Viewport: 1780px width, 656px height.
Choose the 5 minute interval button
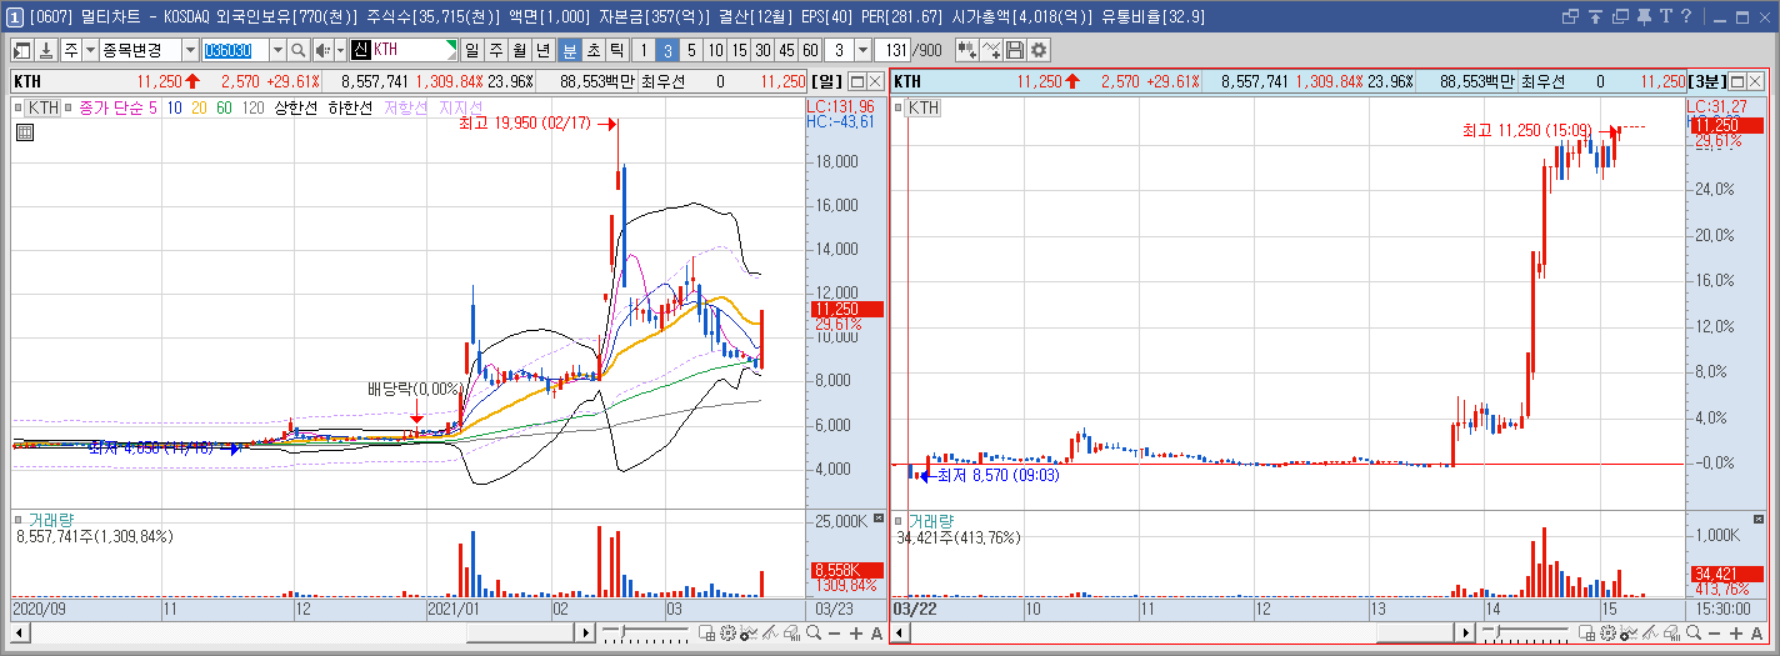(x=692, y=50)
